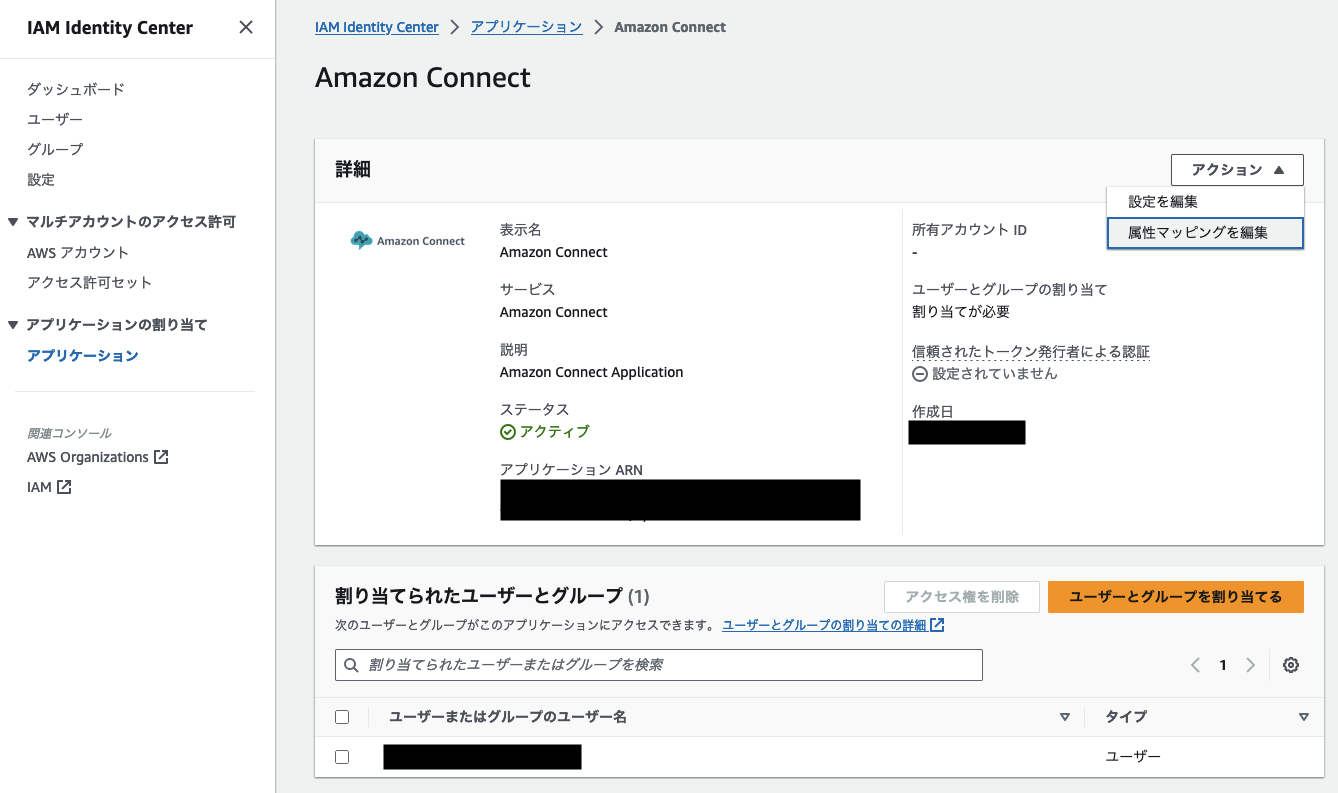Close the アクション dropdown button
The image size is (1338, 793).
tap(1237, 170)
